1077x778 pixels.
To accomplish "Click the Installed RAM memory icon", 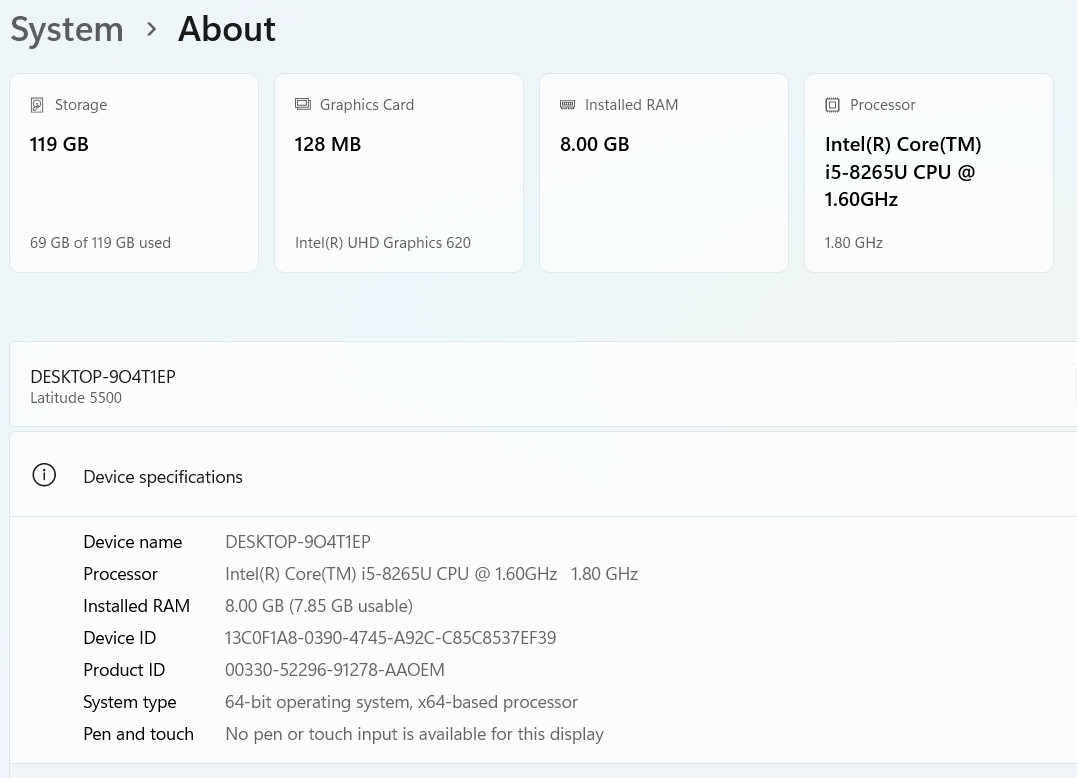I will pos(567,105).
